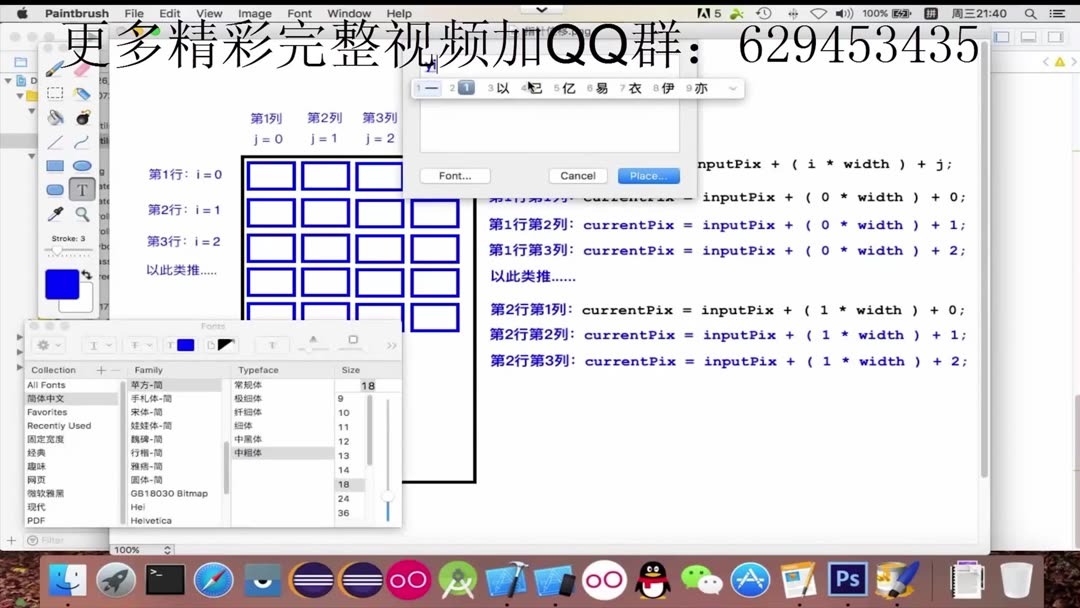This screenshot has height=608, width=1080.
Task: Select the Zoom magnifier tool
Action: (x=81, y=212)
